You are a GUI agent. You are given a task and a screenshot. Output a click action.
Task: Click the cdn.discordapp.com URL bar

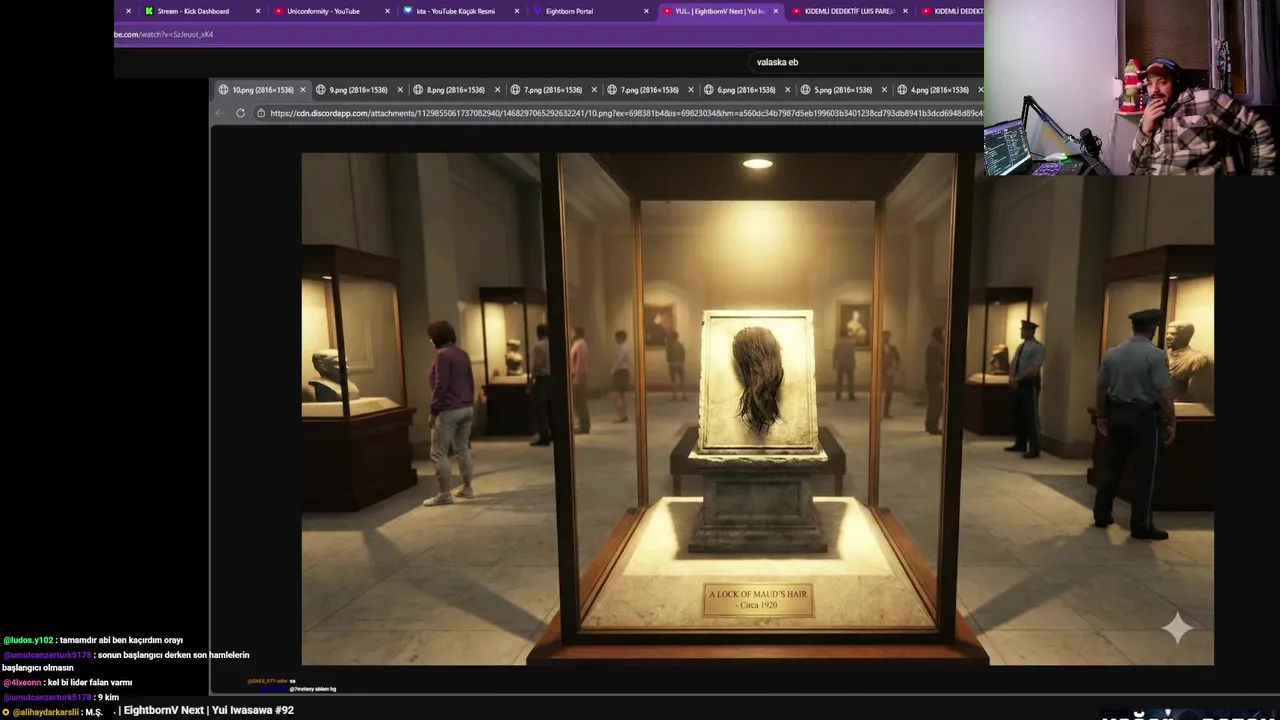pos(618,113)
